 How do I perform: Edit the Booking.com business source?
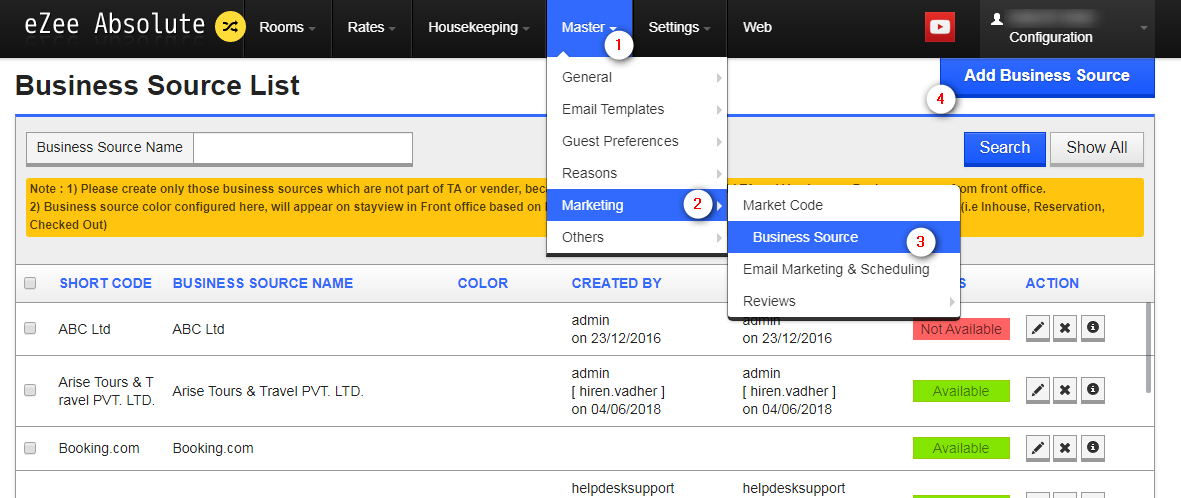(1037, 448)
